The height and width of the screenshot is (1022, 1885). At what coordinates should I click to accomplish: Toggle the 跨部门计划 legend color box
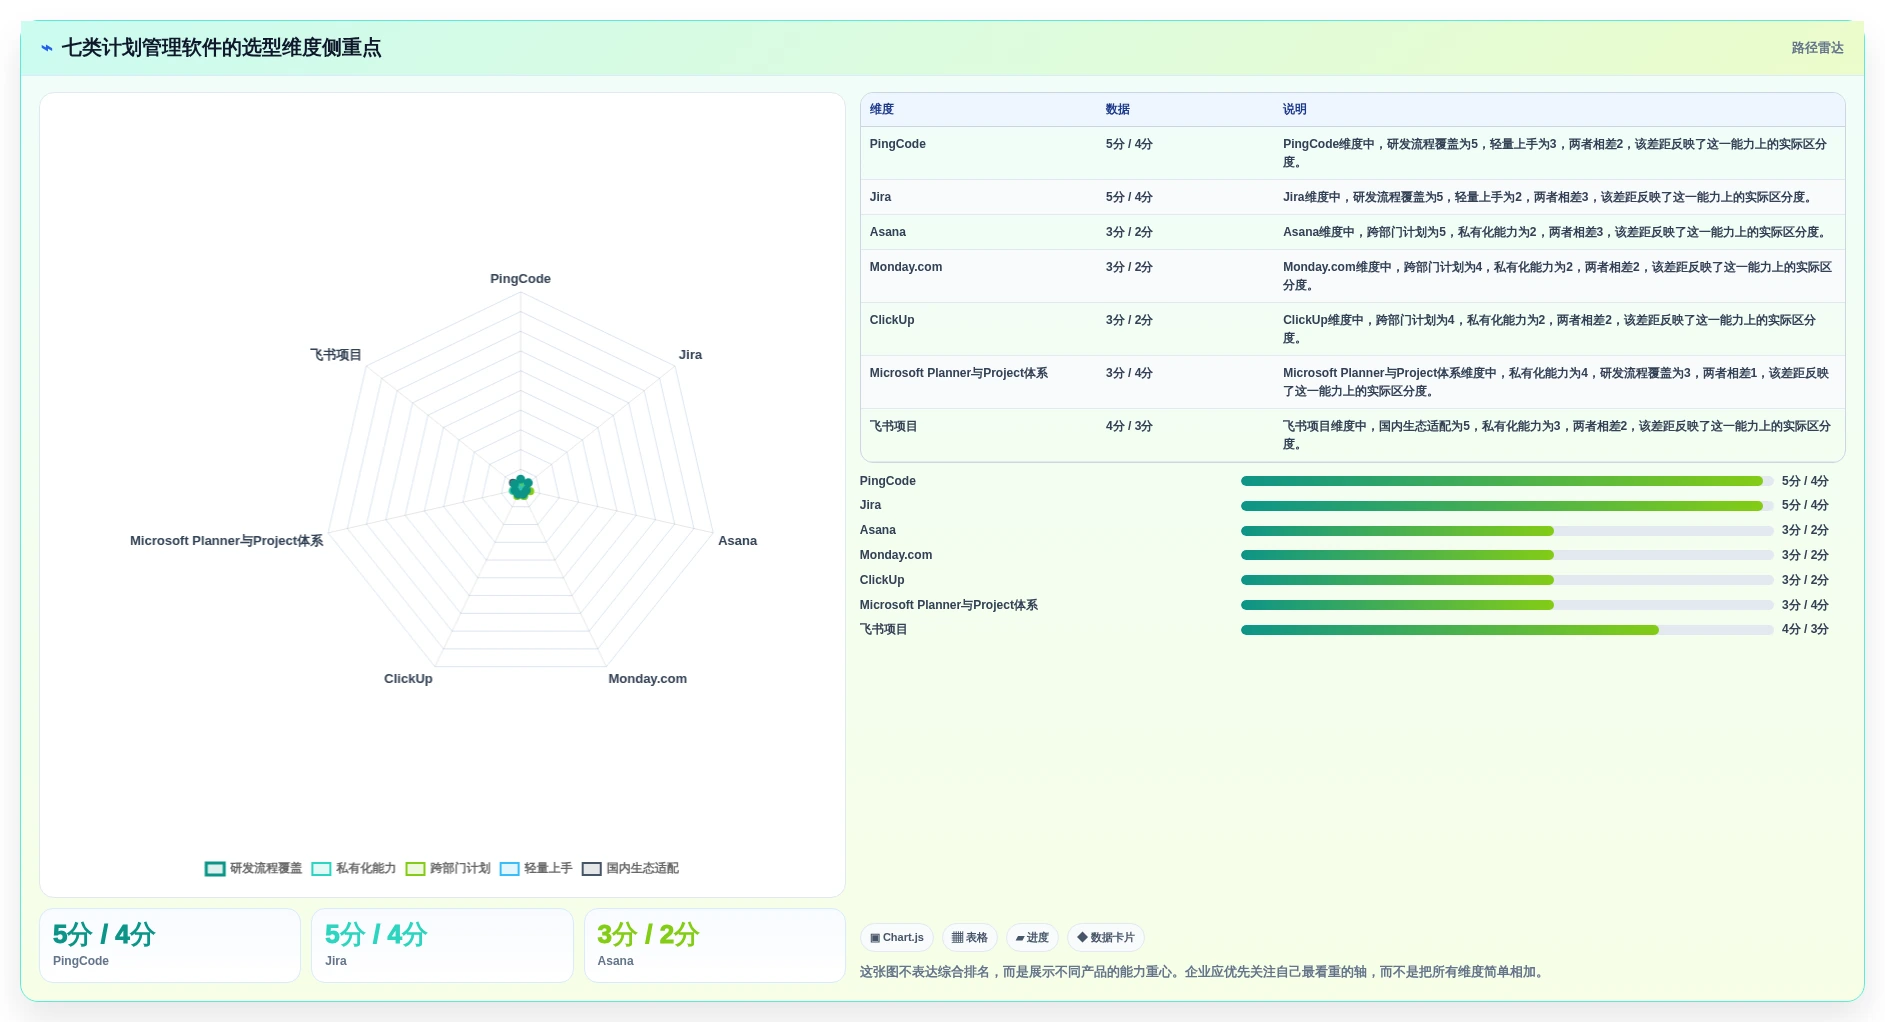tap(415, 869)
